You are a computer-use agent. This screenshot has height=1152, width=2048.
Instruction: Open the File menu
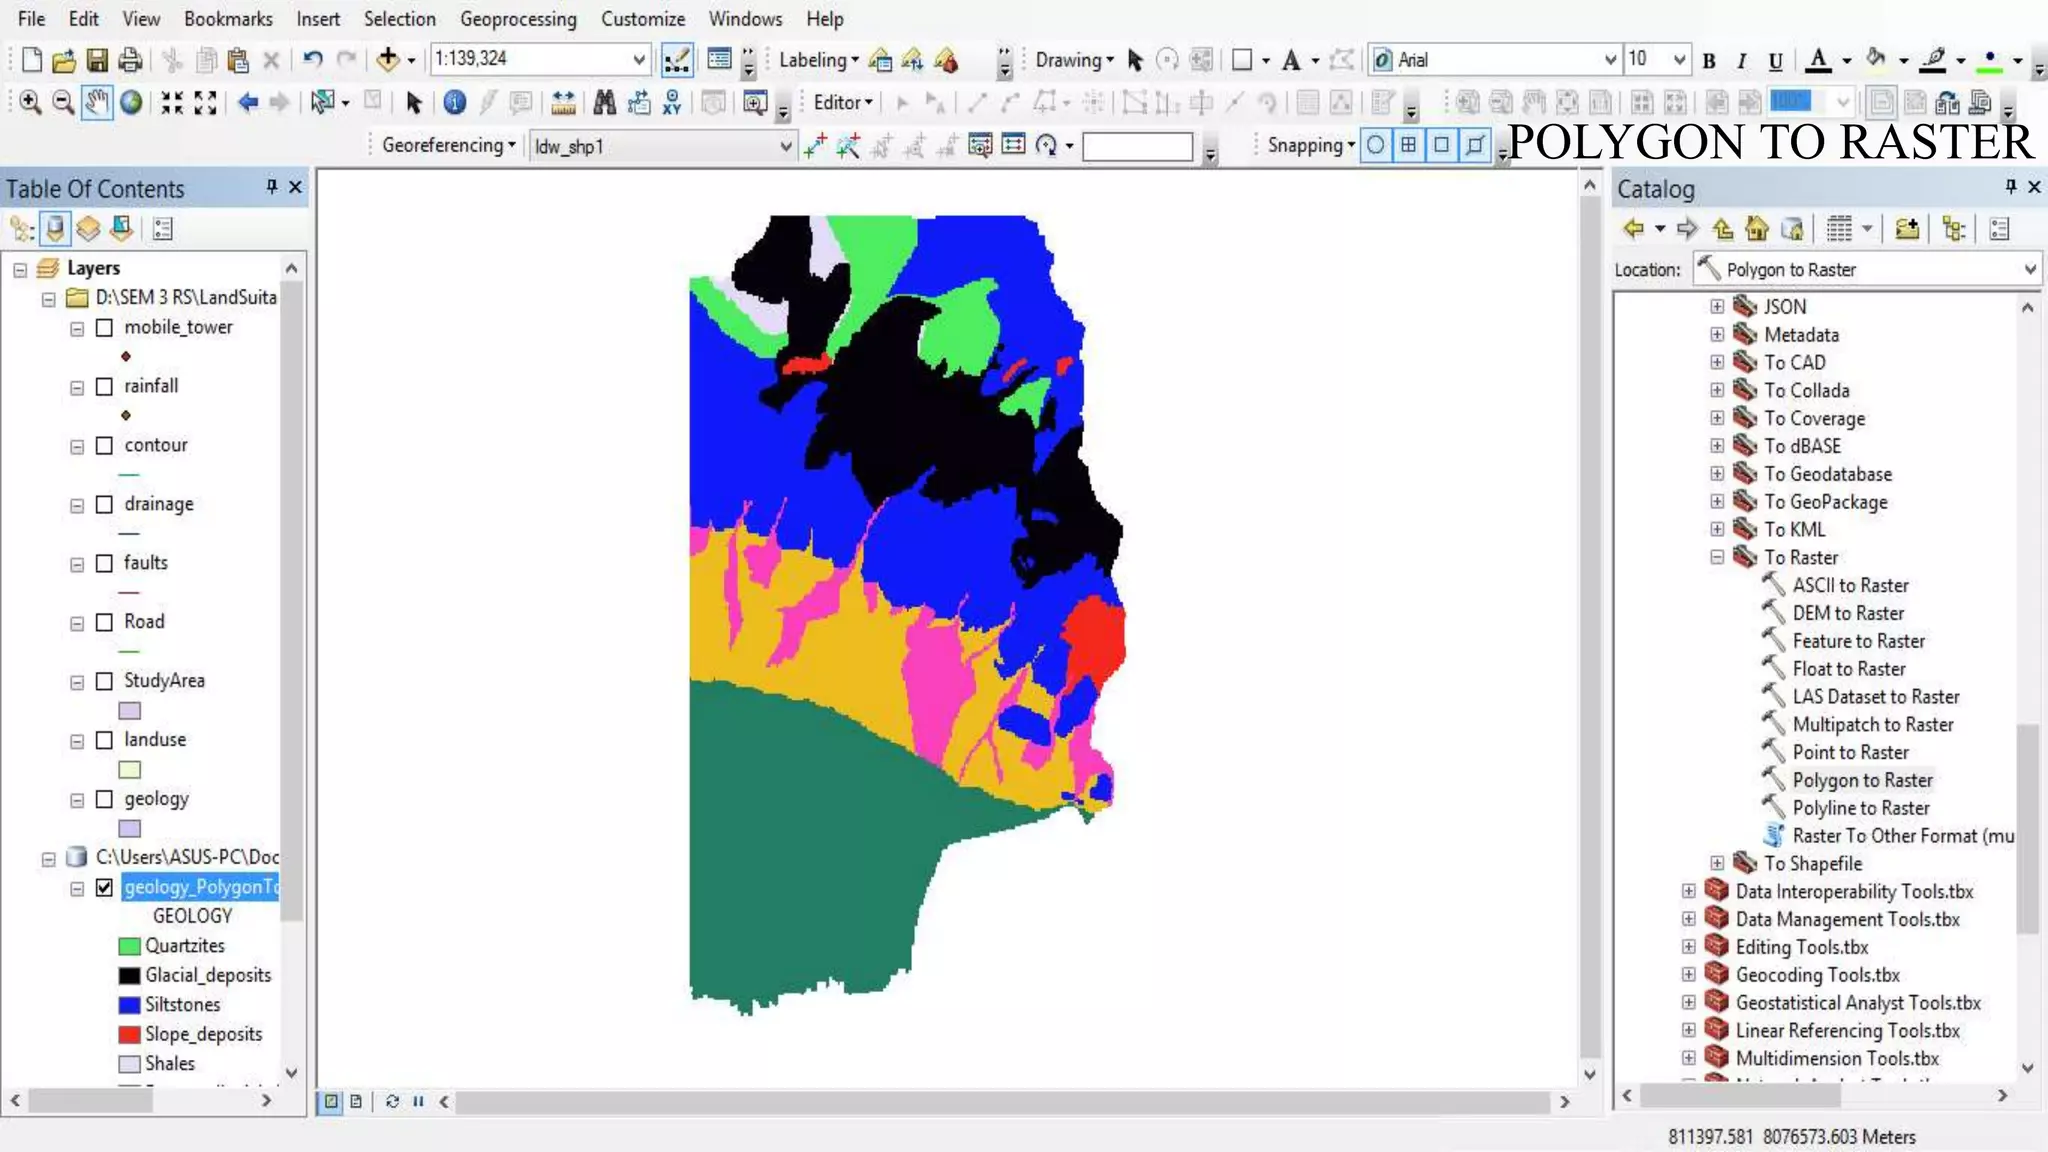coord(31,18)
